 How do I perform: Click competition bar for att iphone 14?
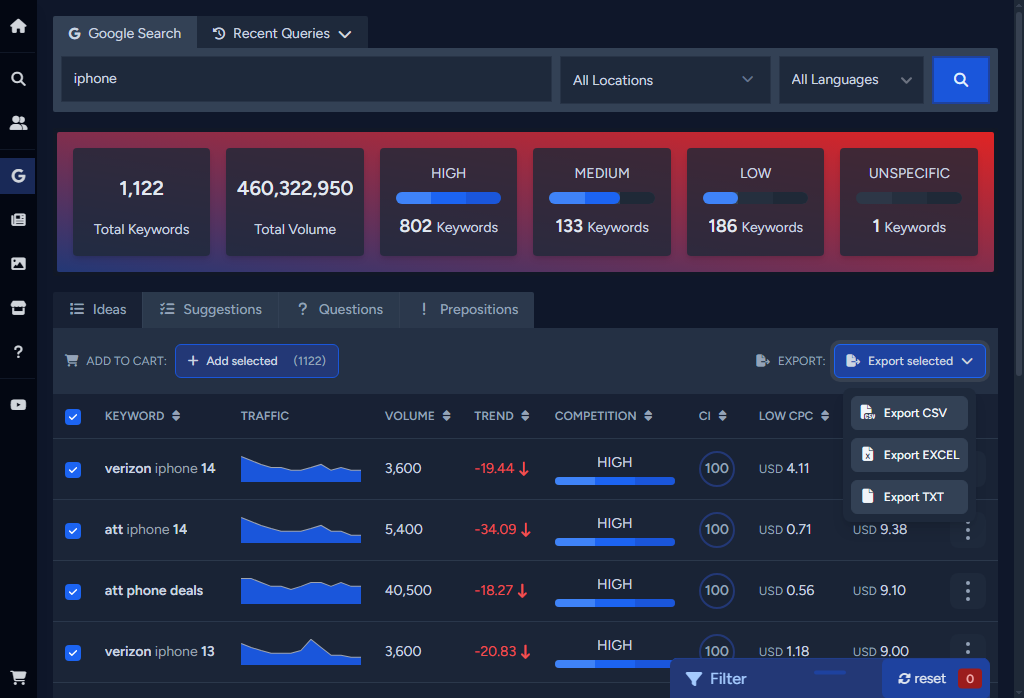click(x=615, y=542)
